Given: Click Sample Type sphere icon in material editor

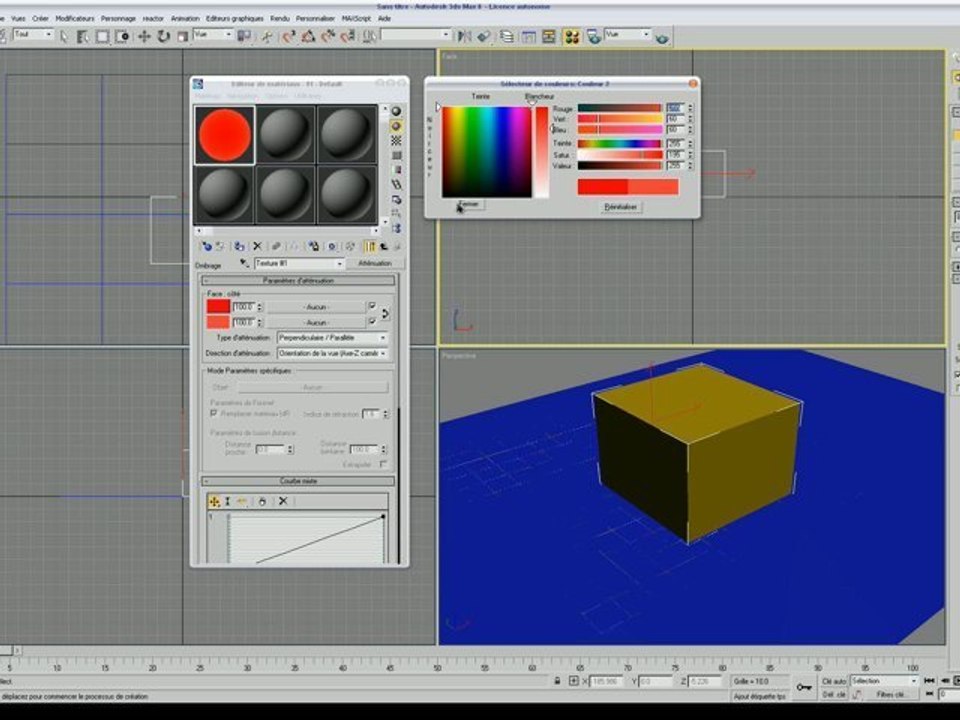Looking at the screenshot, I should point(396,111).
